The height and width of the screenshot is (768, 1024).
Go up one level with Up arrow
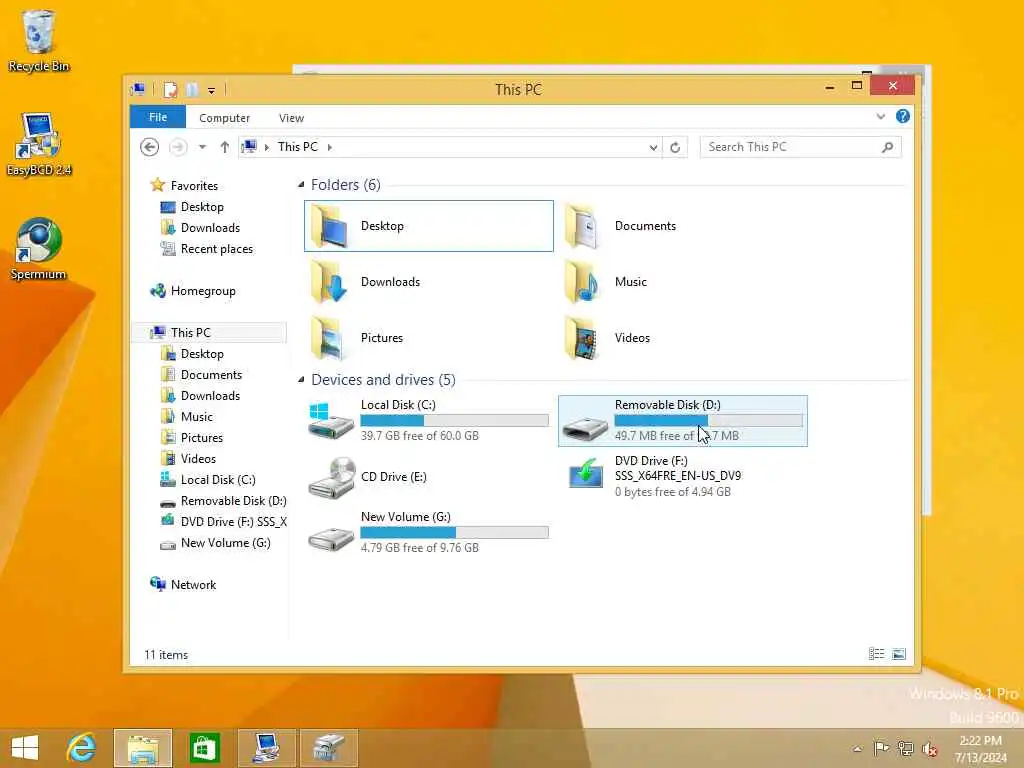pyautogui.click(x=225, y=147)
